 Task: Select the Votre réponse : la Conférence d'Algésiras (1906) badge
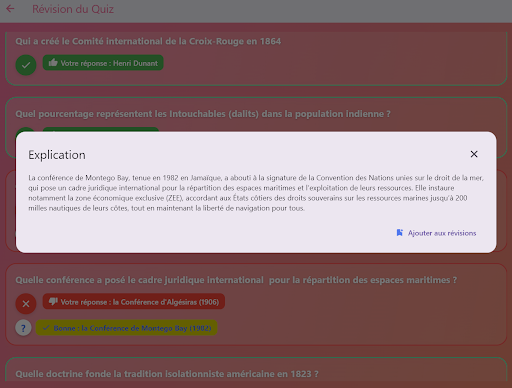coord(134,302)
